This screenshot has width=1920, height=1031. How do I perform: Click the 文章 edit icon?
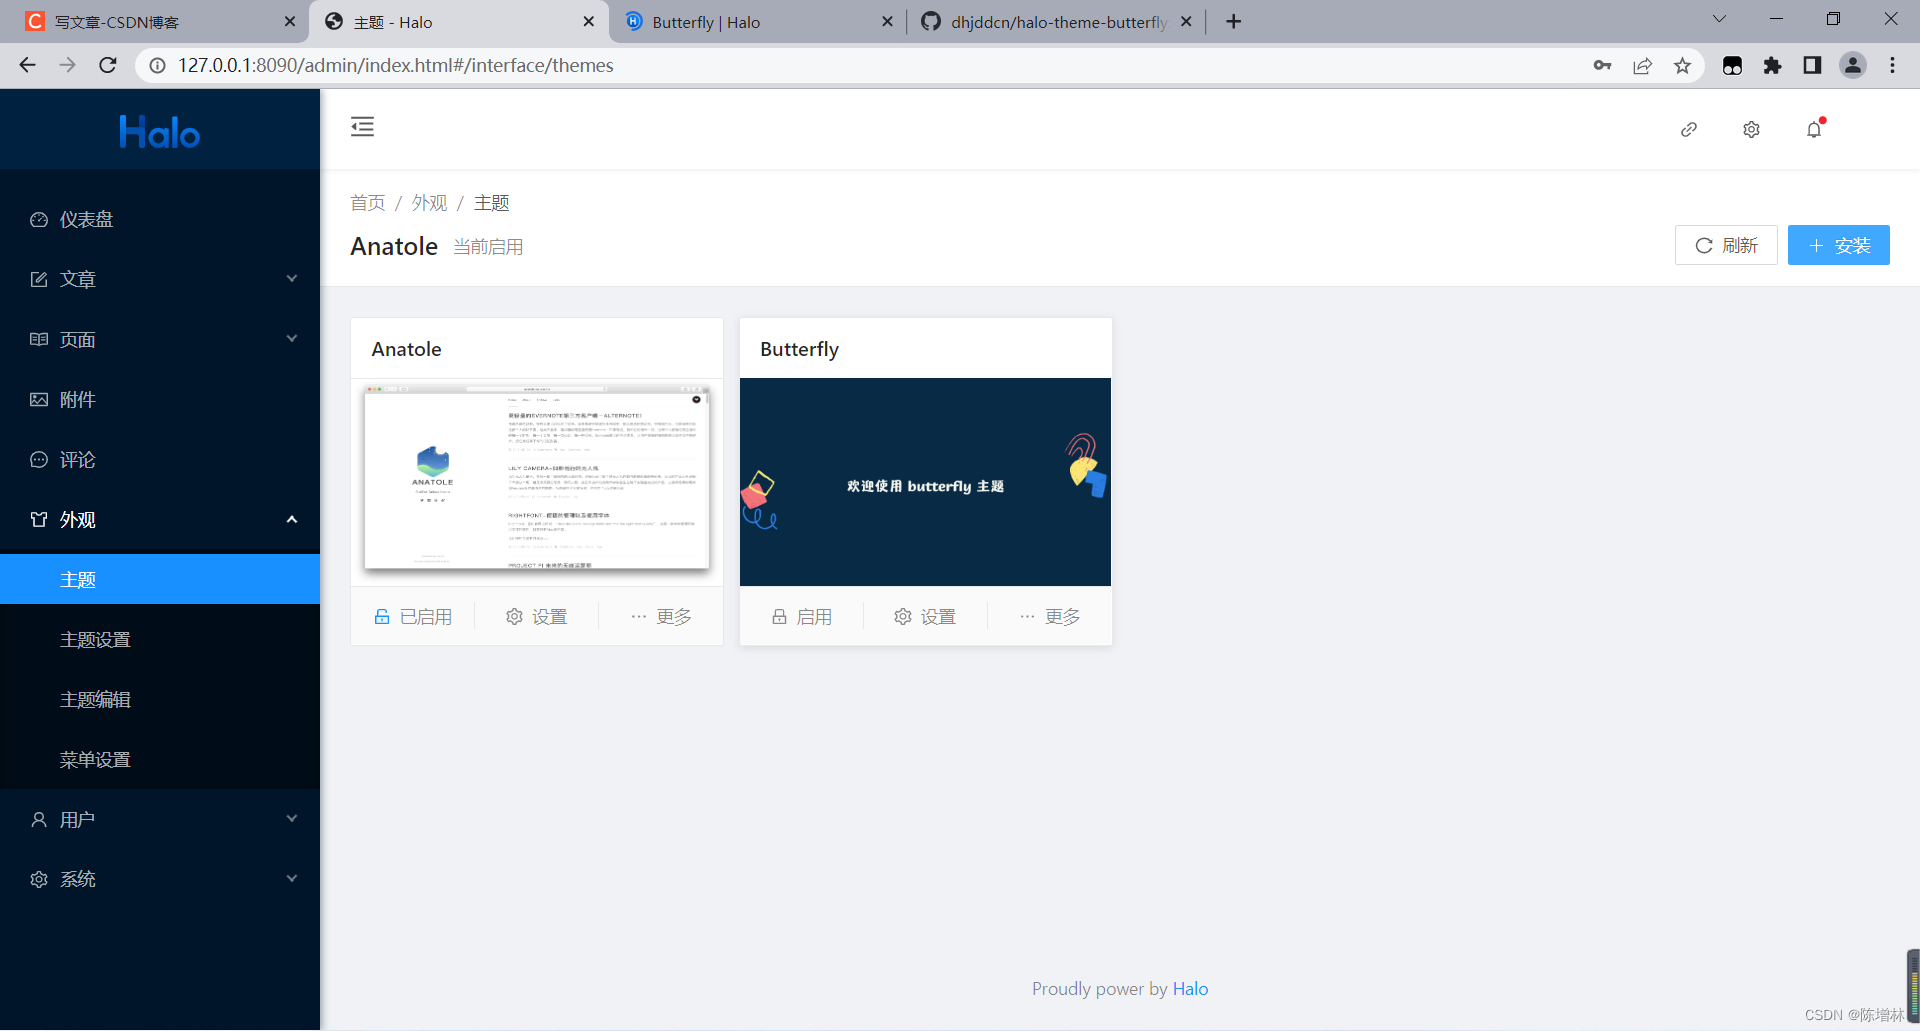pos(39,280)
